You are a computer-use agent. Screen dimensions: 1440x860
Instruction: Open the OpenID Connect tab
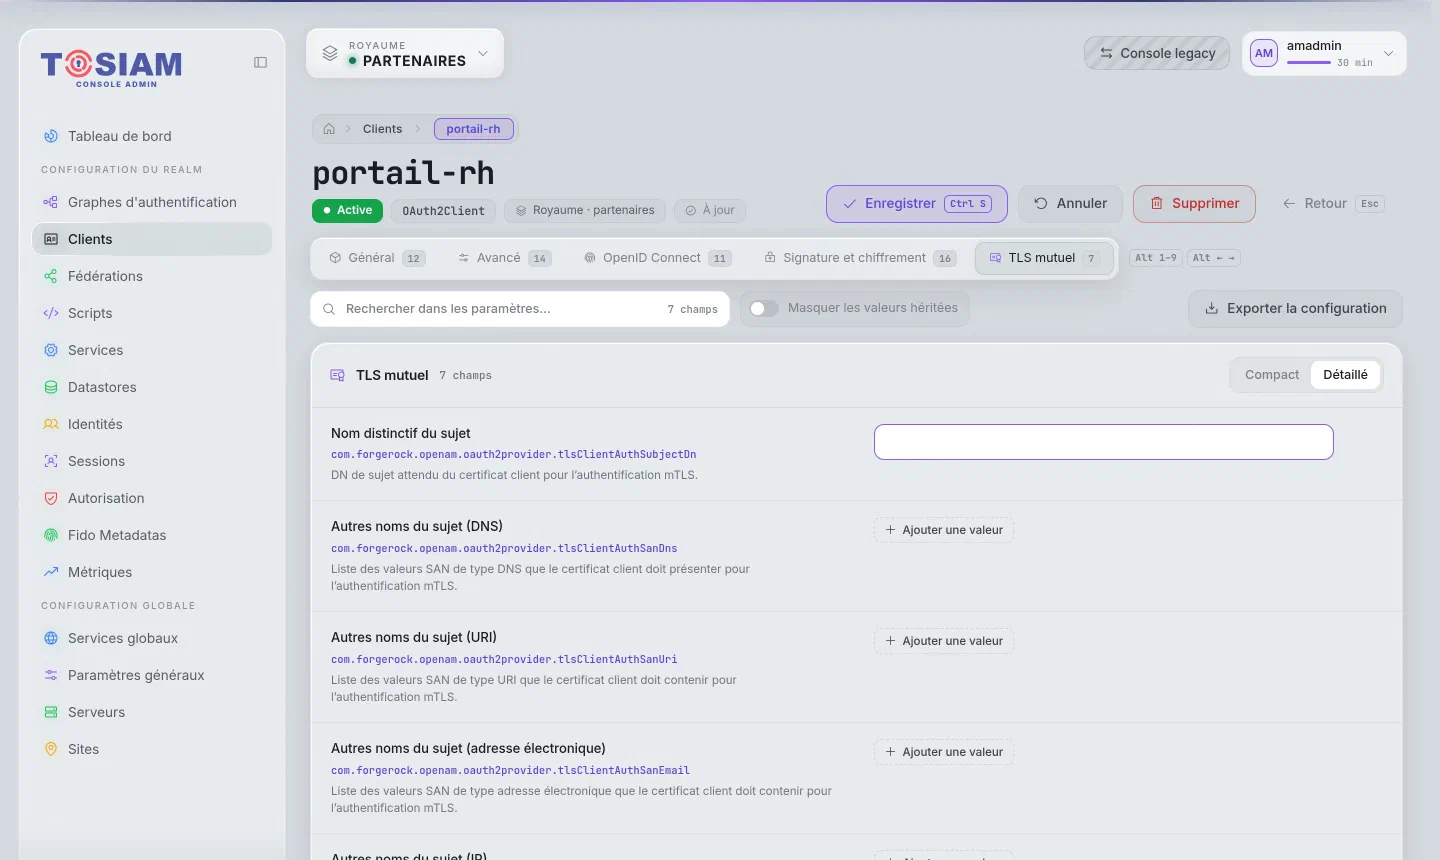tap(657, 258)
